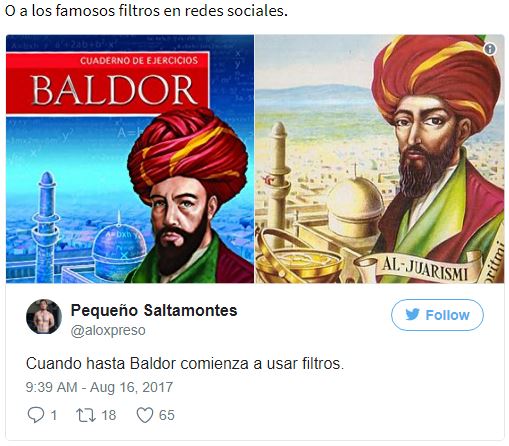Image resolution: width=509 pixels, height=446 pixels.
Task: Select tweet text about Baldor filtros
Action: [x=185, y=364]
